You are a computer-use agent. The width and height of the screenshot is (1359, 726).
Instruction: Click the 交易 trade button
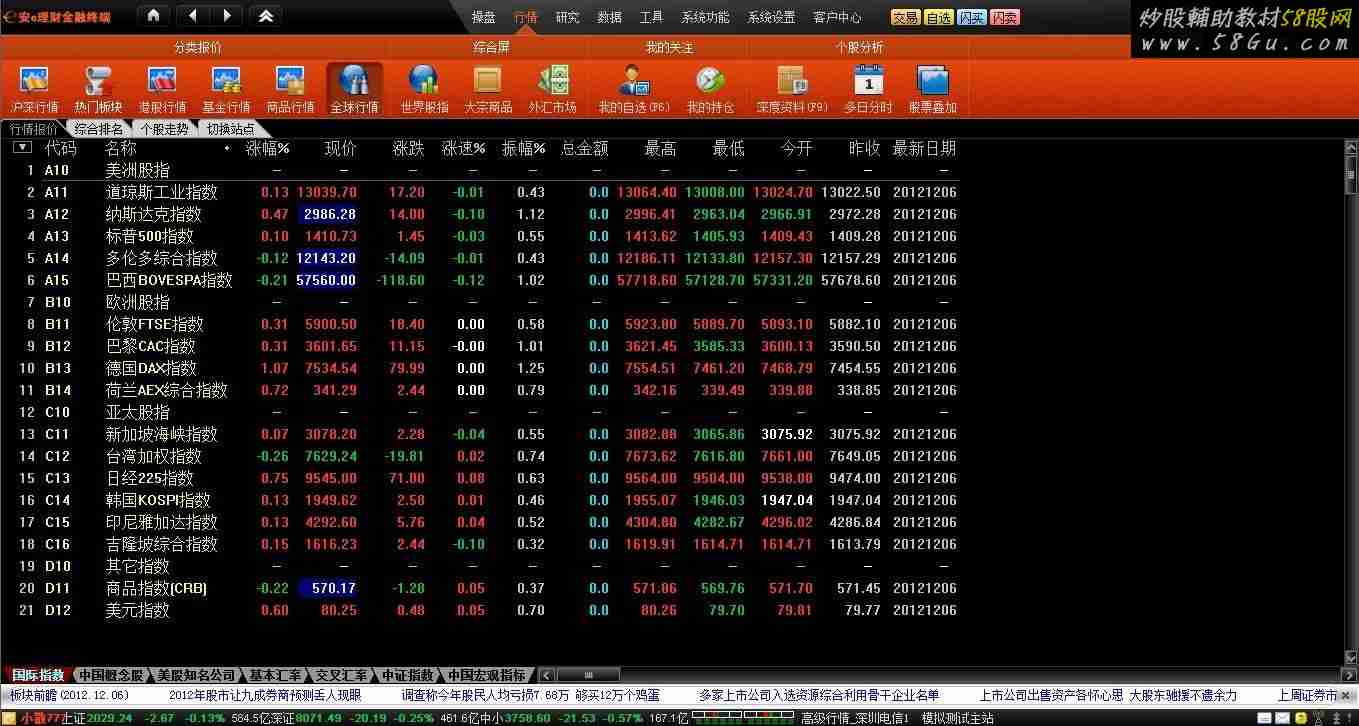coord(906,18)
